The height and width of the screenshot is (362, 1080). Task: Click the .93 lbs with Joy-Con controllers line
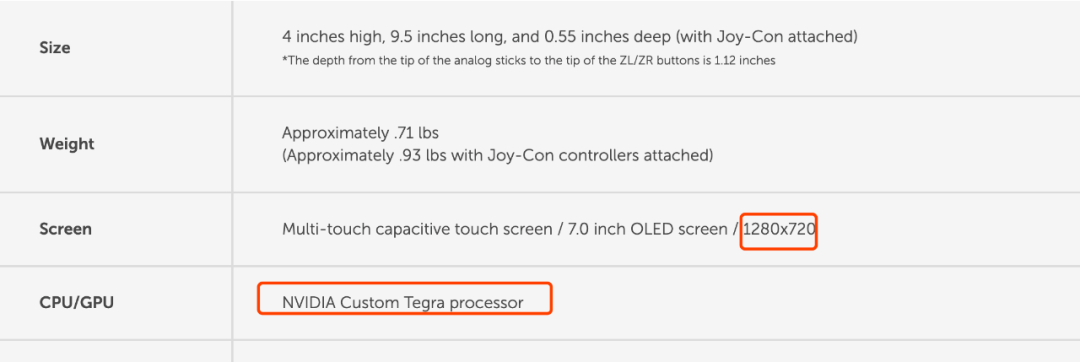point(497,156)
